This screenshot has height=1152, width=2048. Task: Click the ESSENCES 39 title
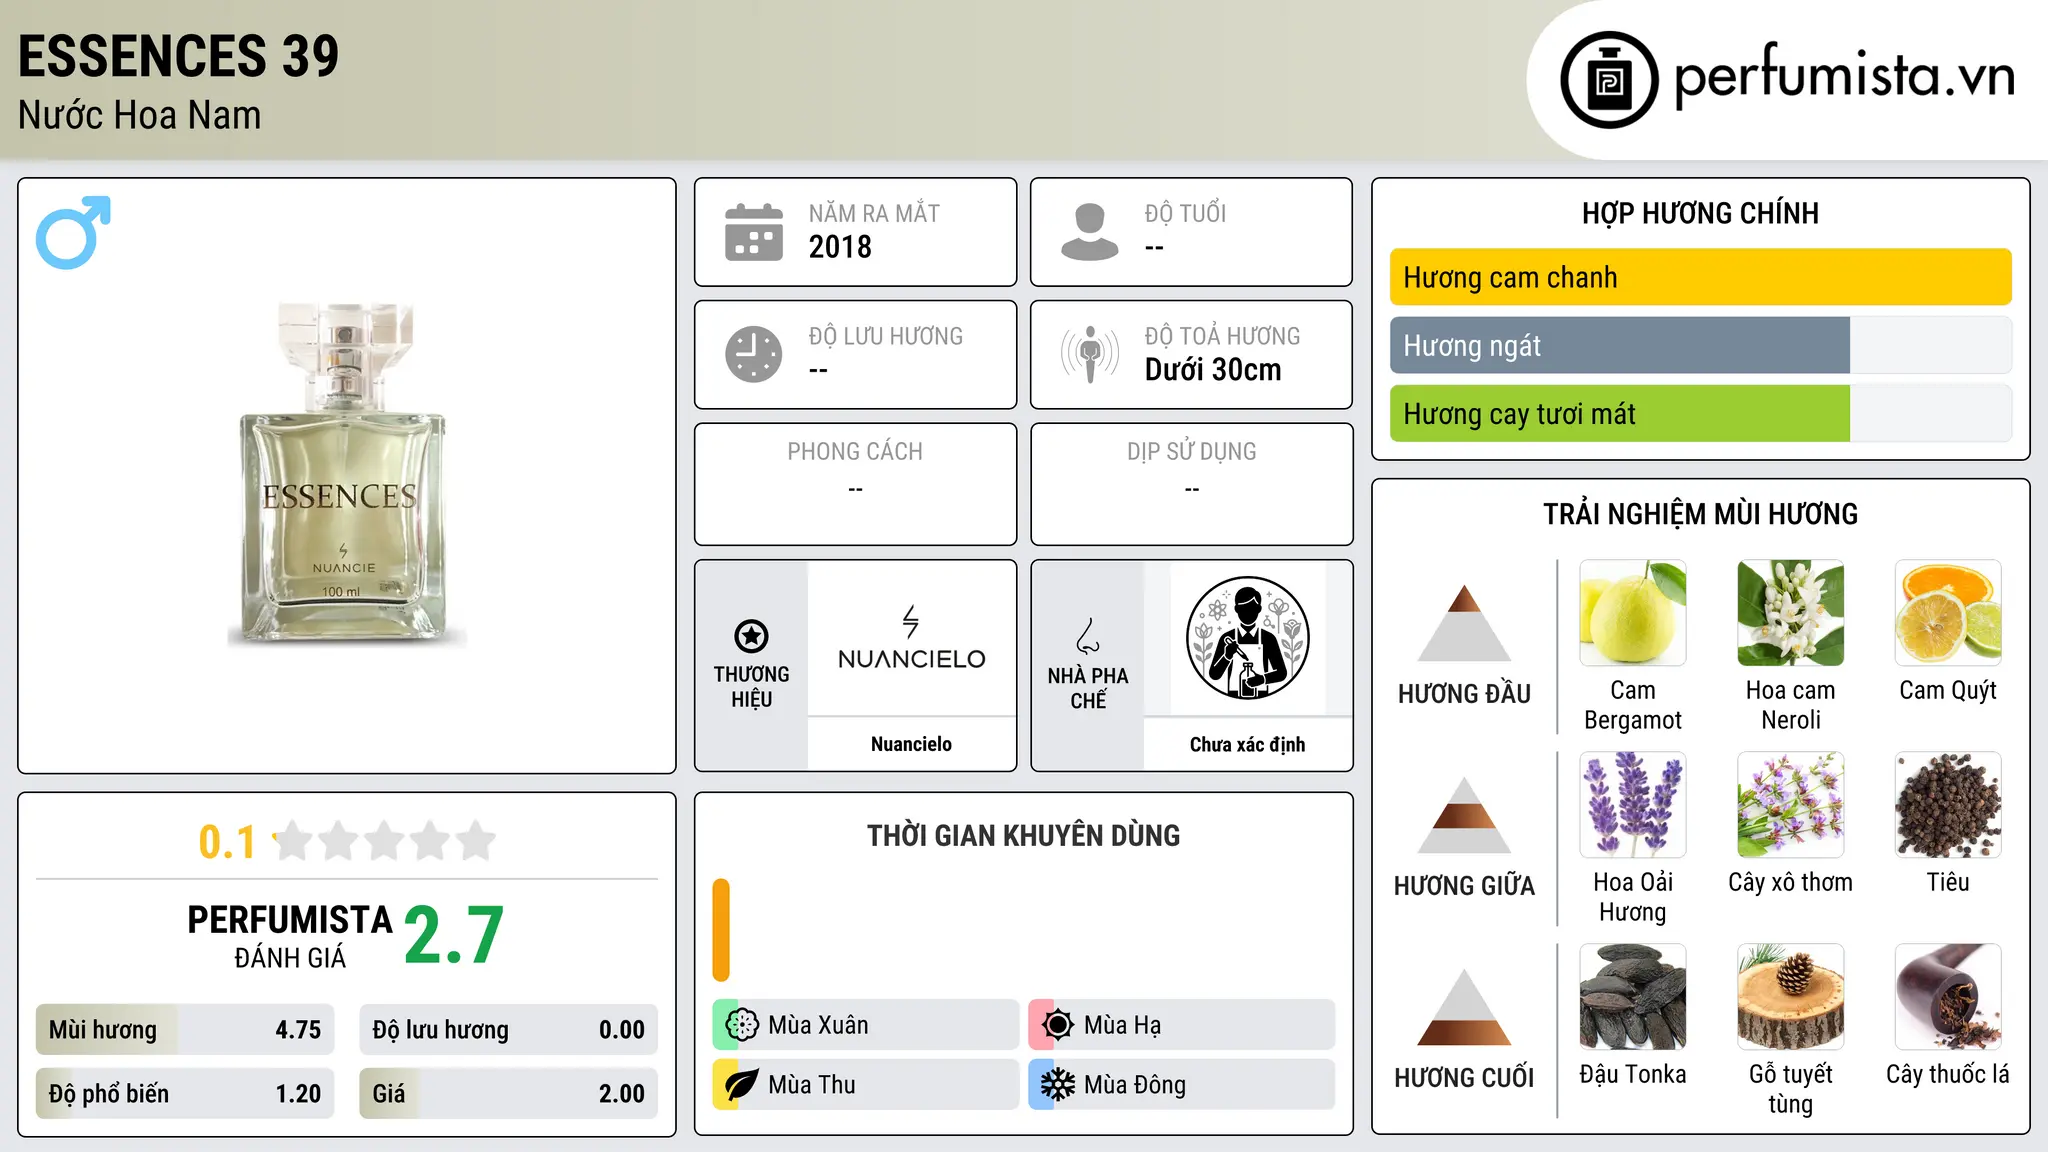[179, 56]
